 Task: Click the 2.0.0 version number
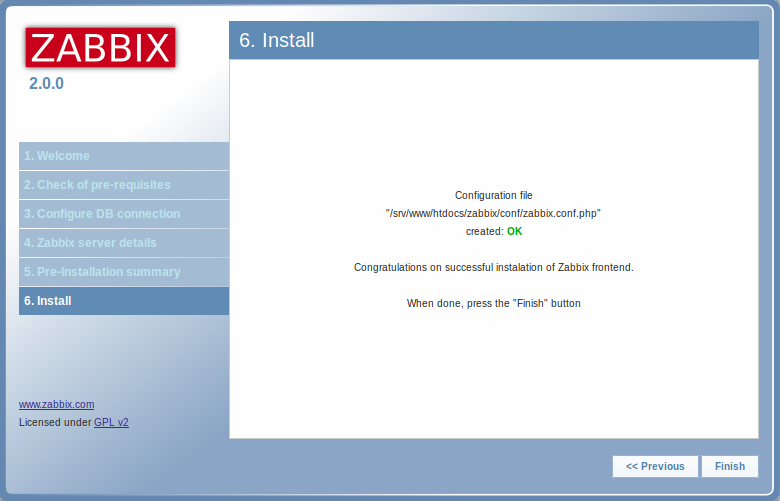46,84
